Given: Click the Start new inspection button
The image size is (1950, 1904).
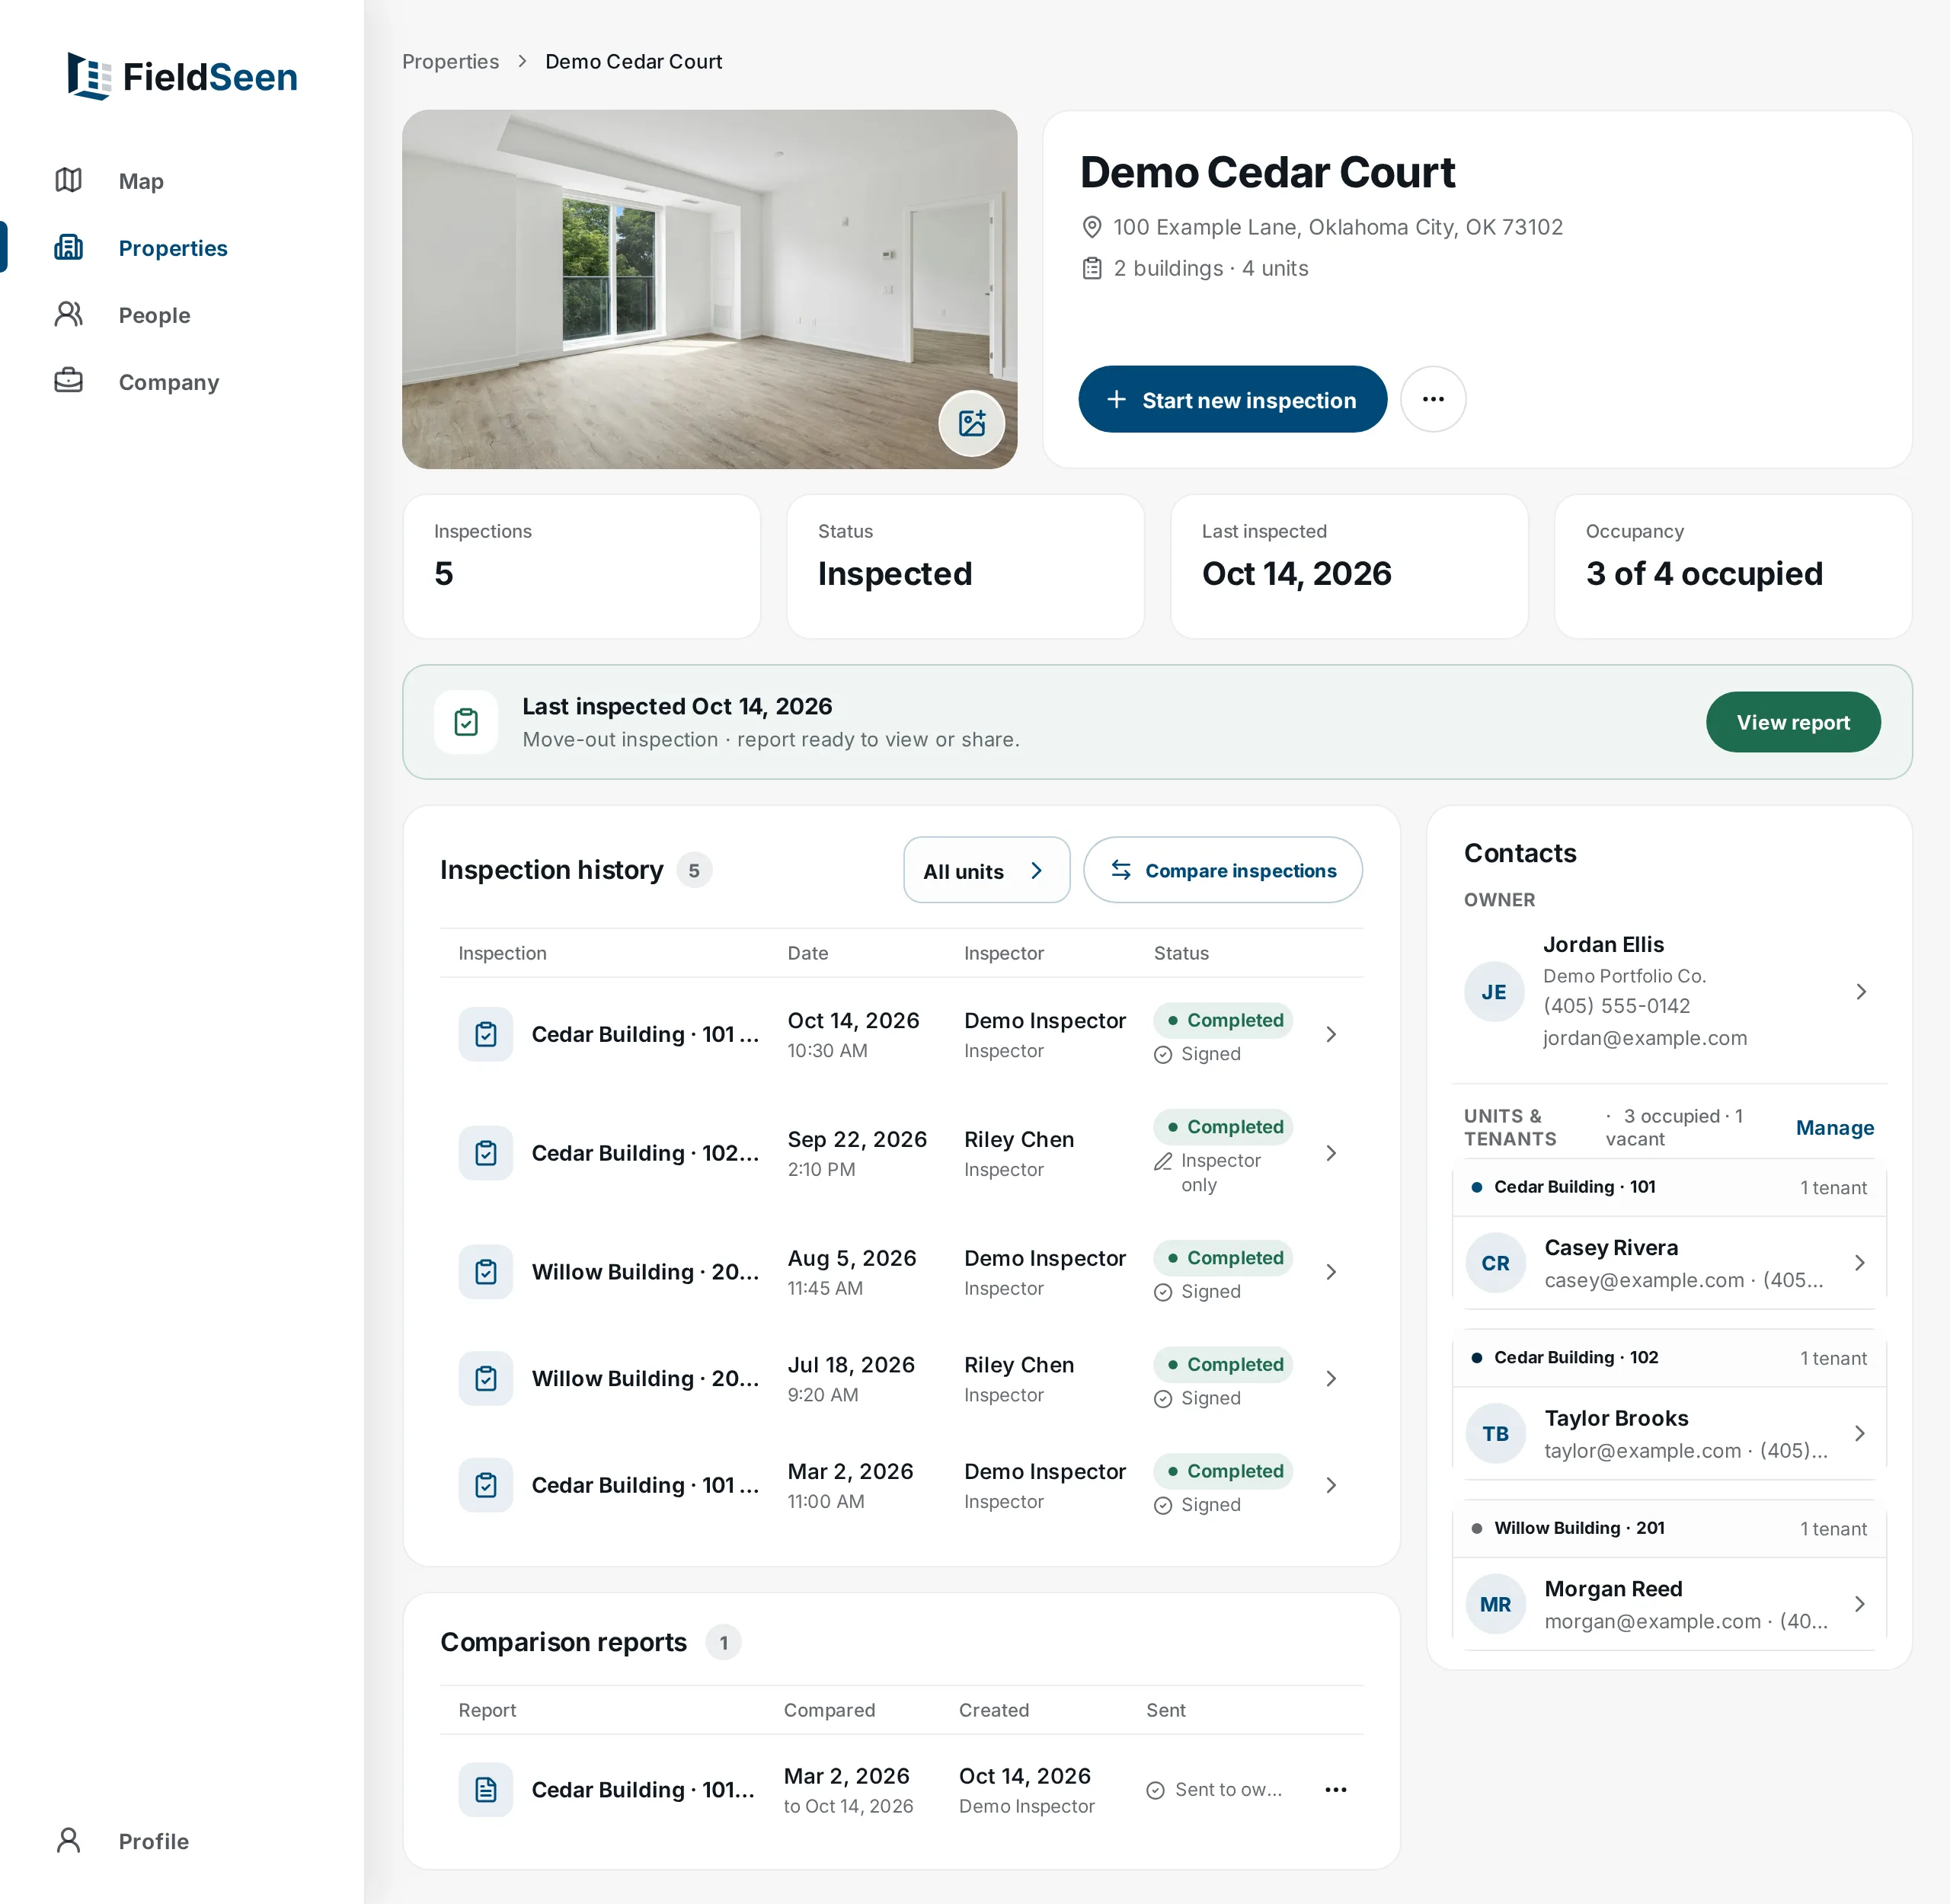Looking at the screenshot, I should tap(1232, 400).
